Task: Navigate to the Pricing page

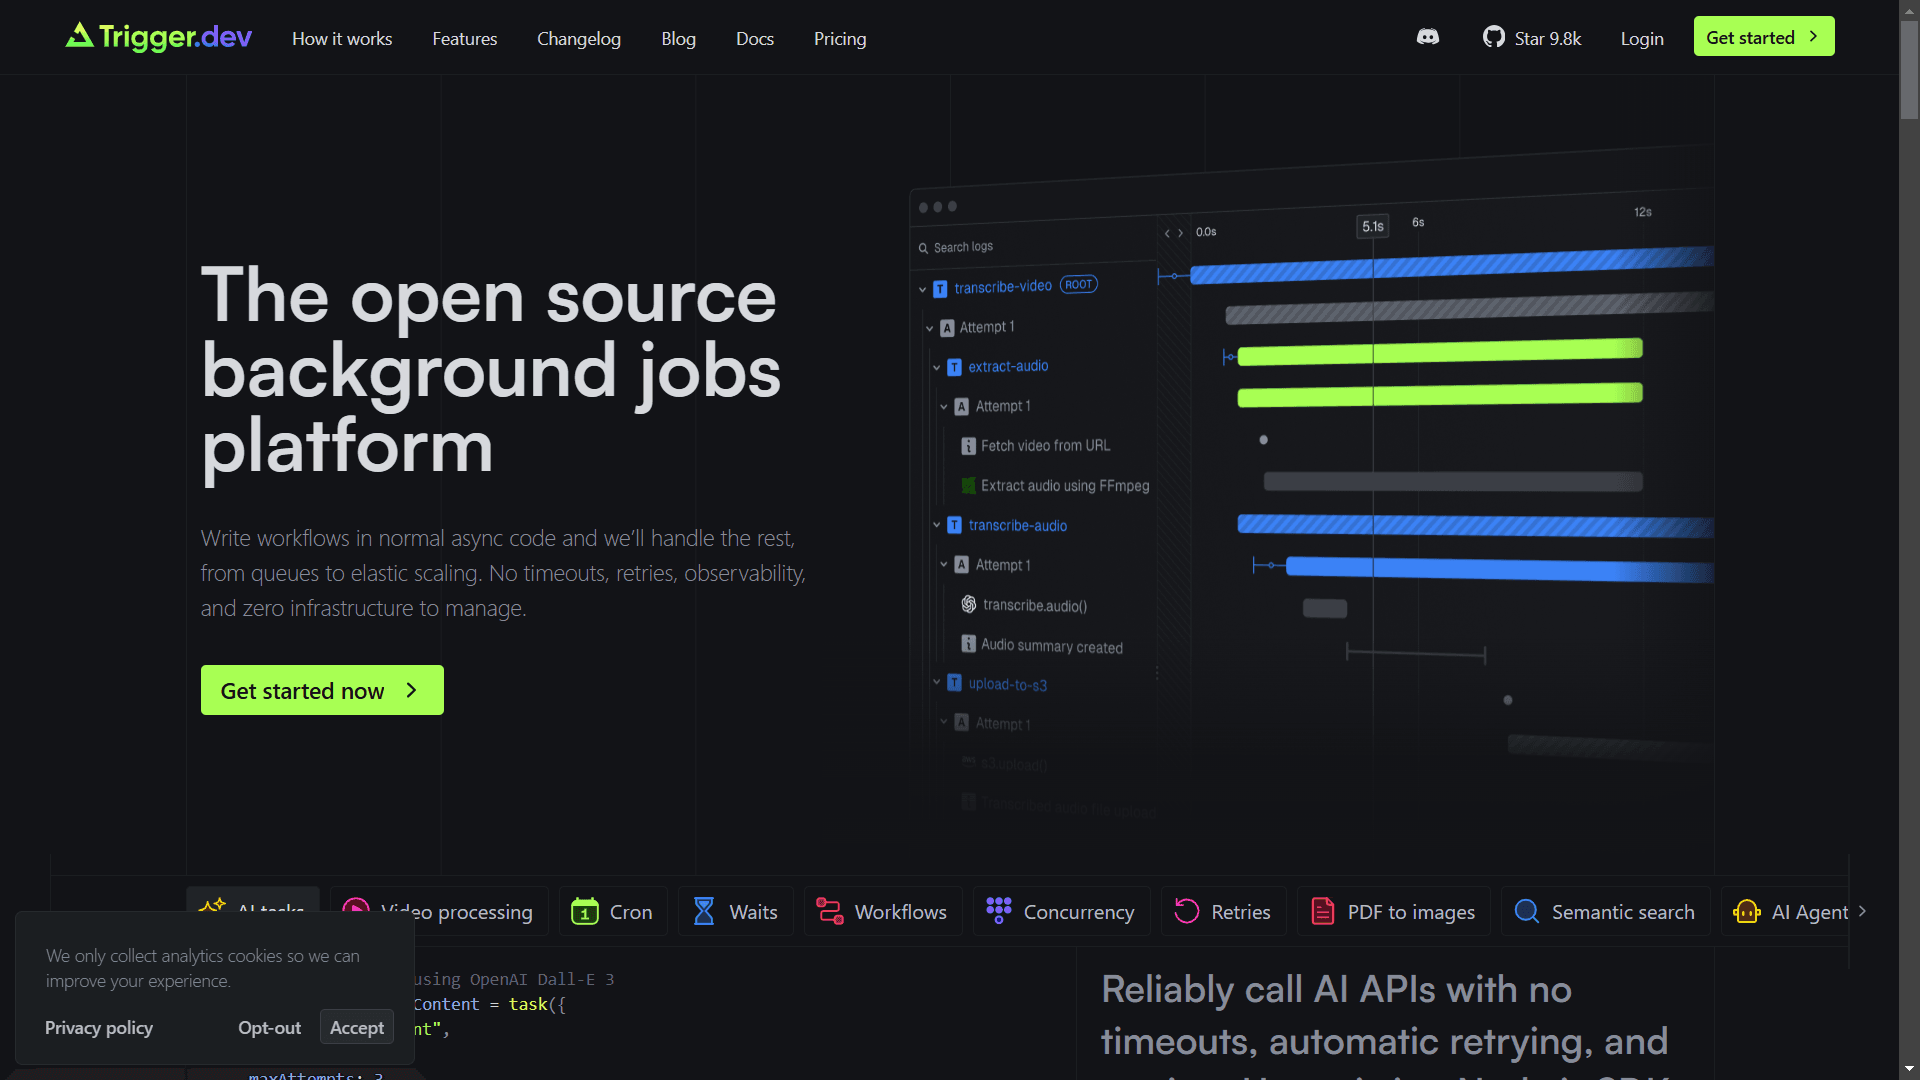Action: [x=839, y=38]
